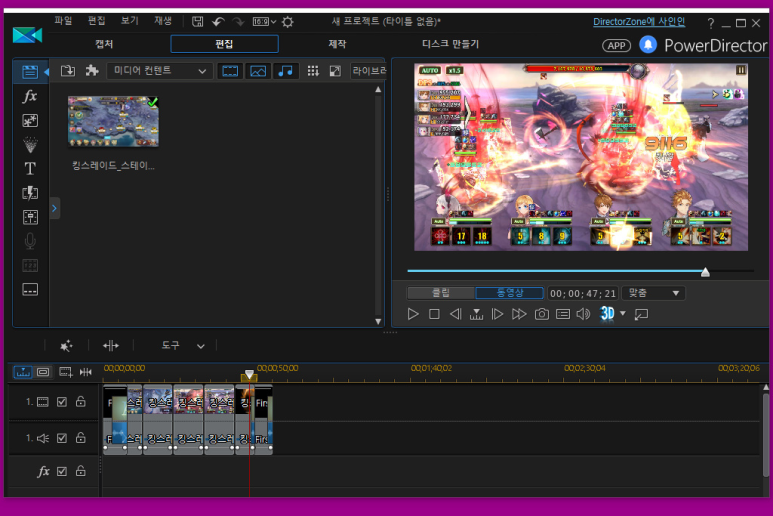Screen dimensions: 773x516
Task: Open the 맞춤 preview zoom dropdown
Action: tap(653, 293)
